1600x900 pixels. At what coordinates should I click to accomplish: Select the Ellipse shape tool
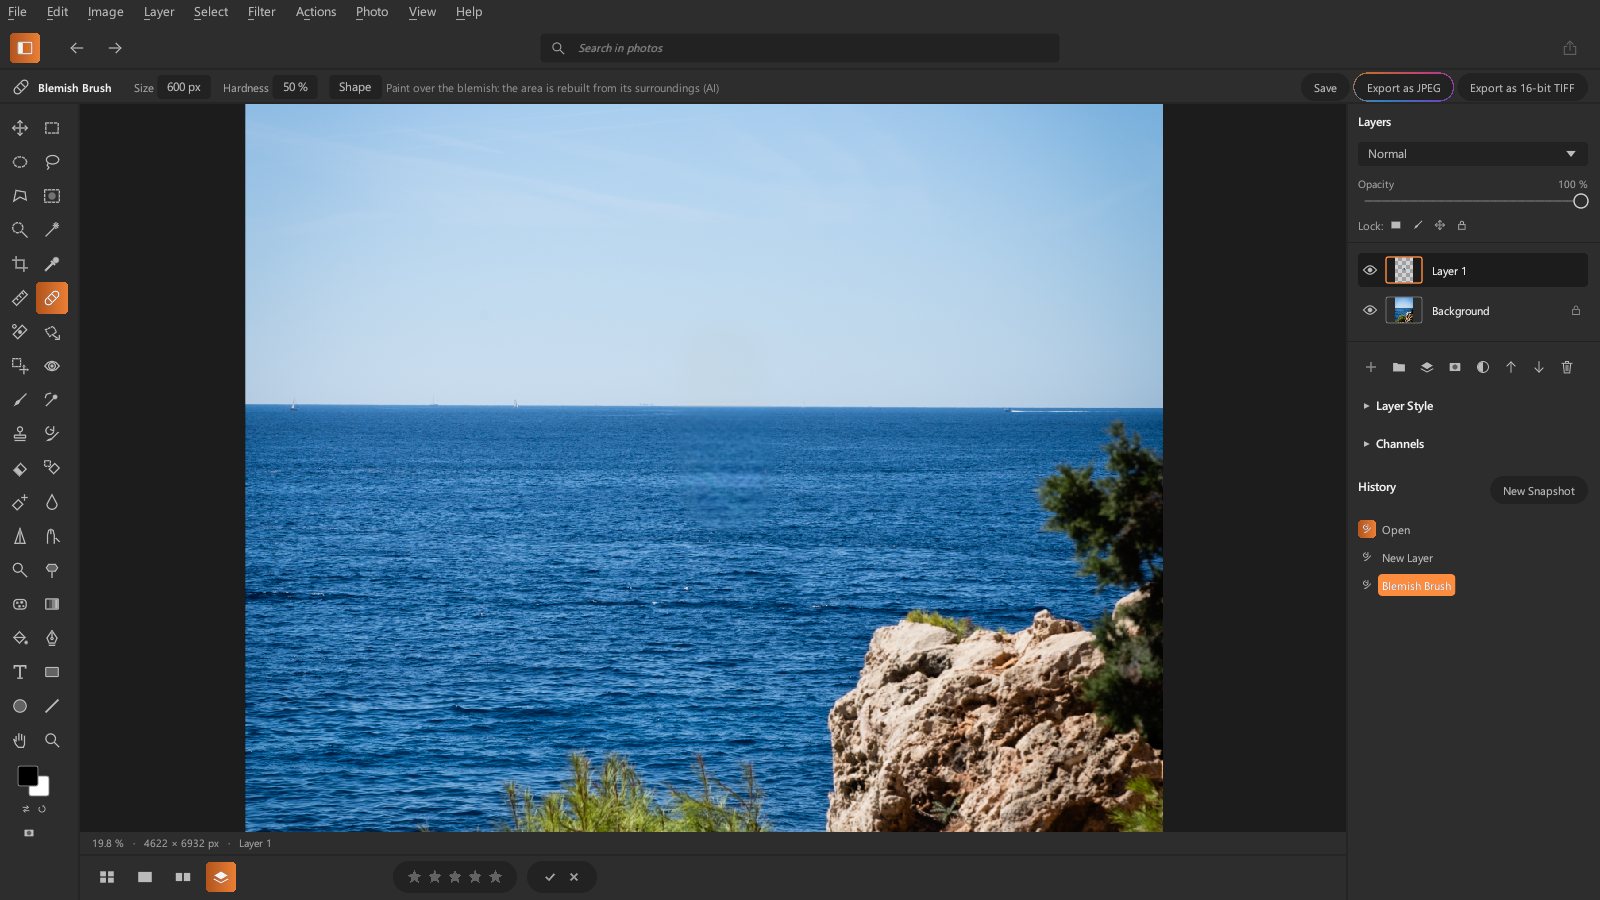click(20, 706)
